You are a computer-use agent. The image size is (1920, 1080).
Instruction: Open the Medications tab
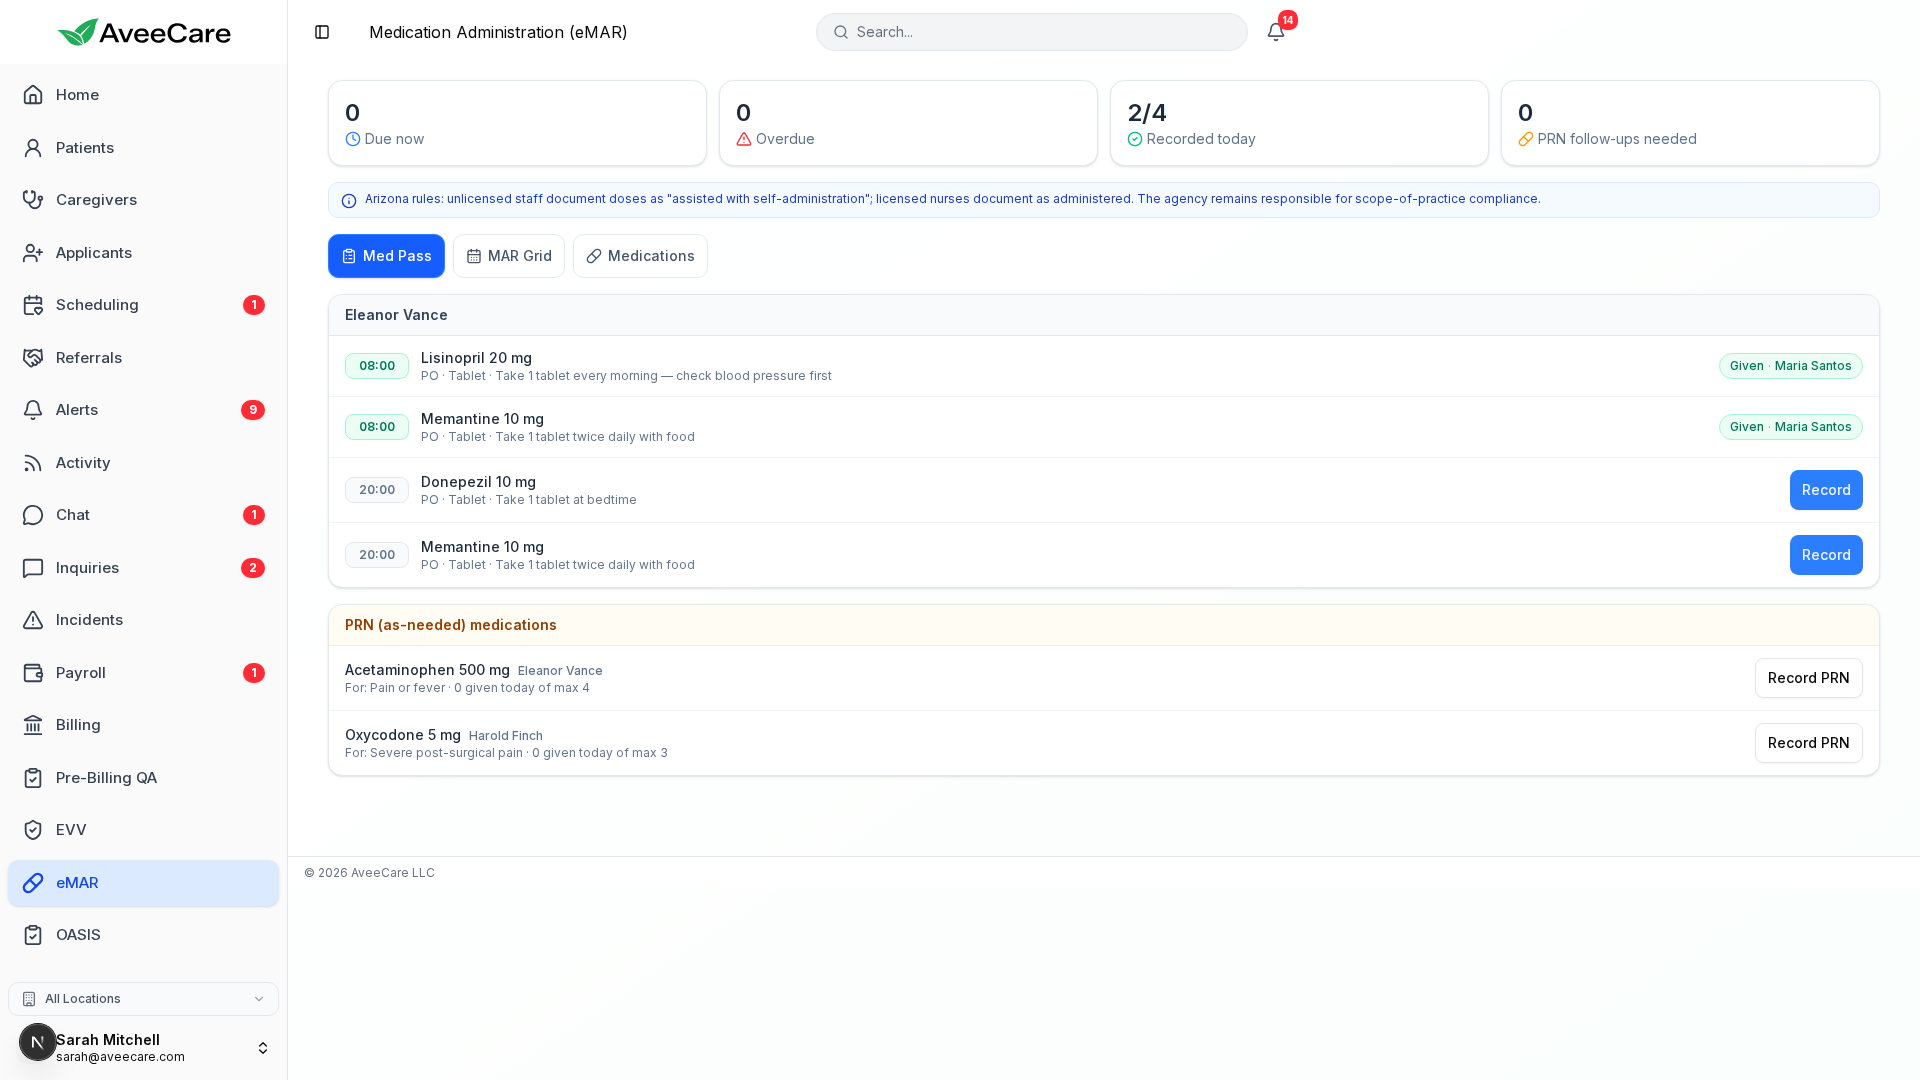pyautogui.click(x=640, y=256)
